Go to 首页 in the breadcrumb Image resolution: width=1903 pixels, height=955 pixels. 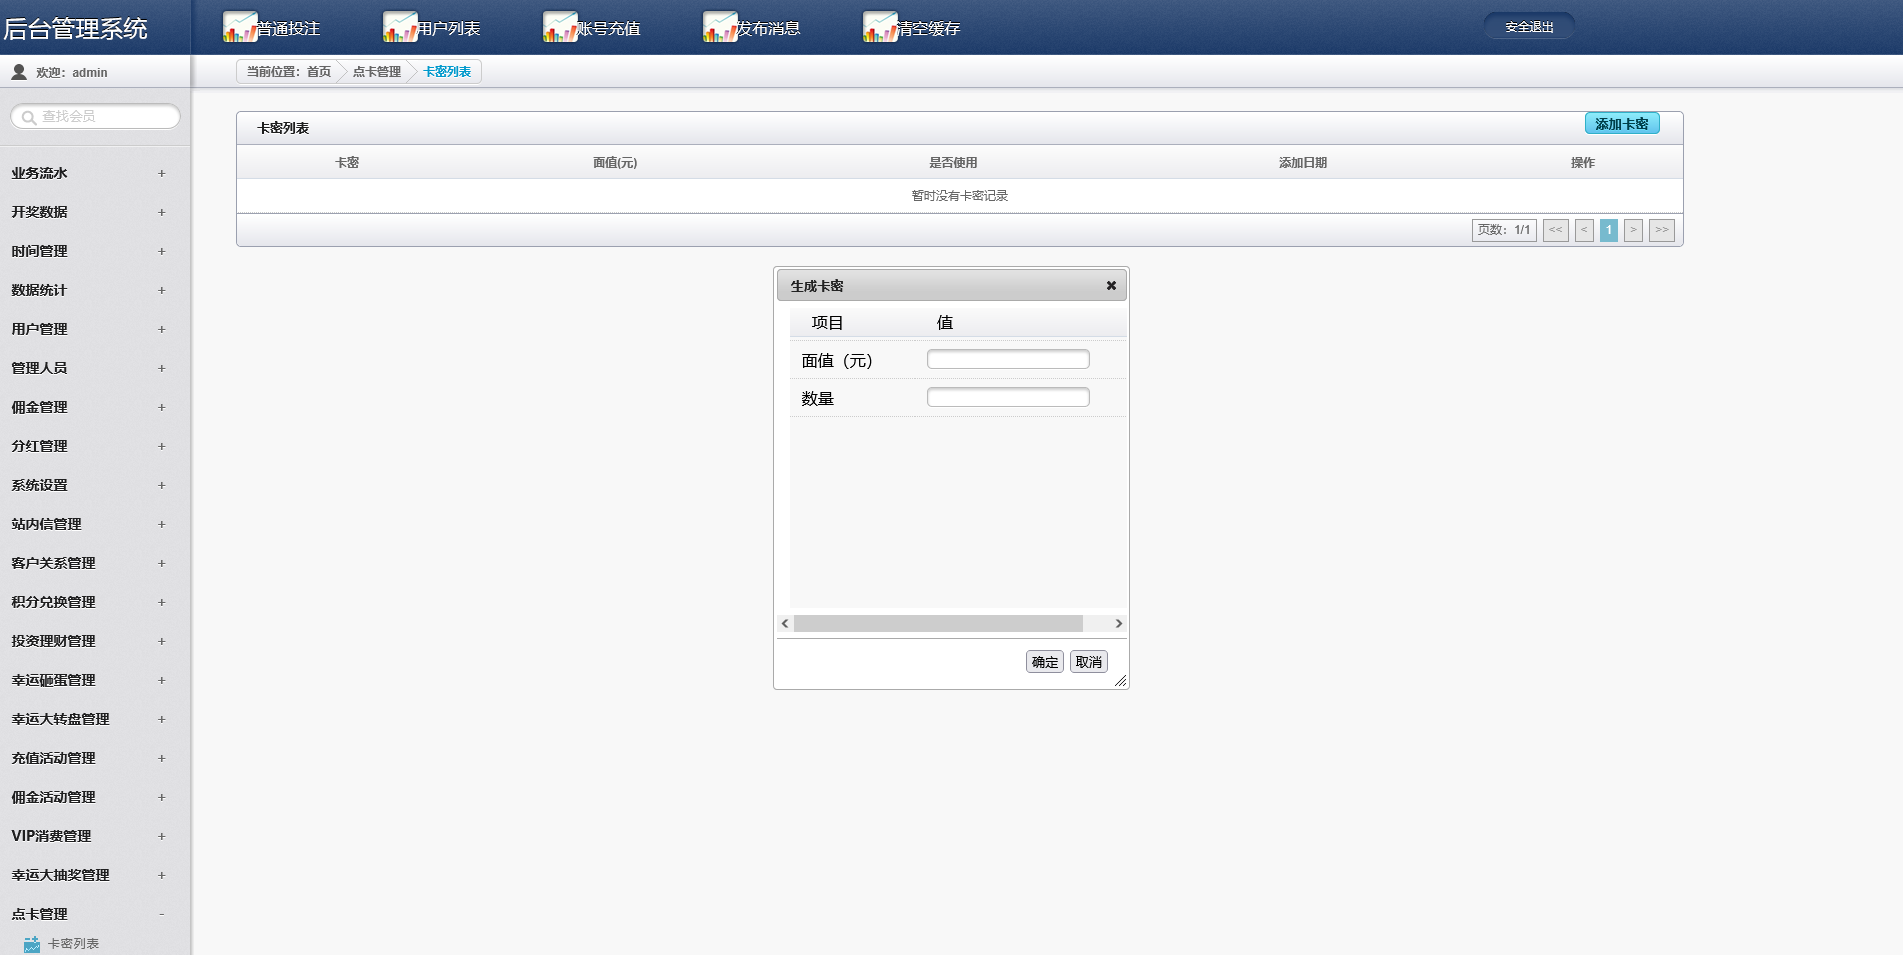point(319,72)
